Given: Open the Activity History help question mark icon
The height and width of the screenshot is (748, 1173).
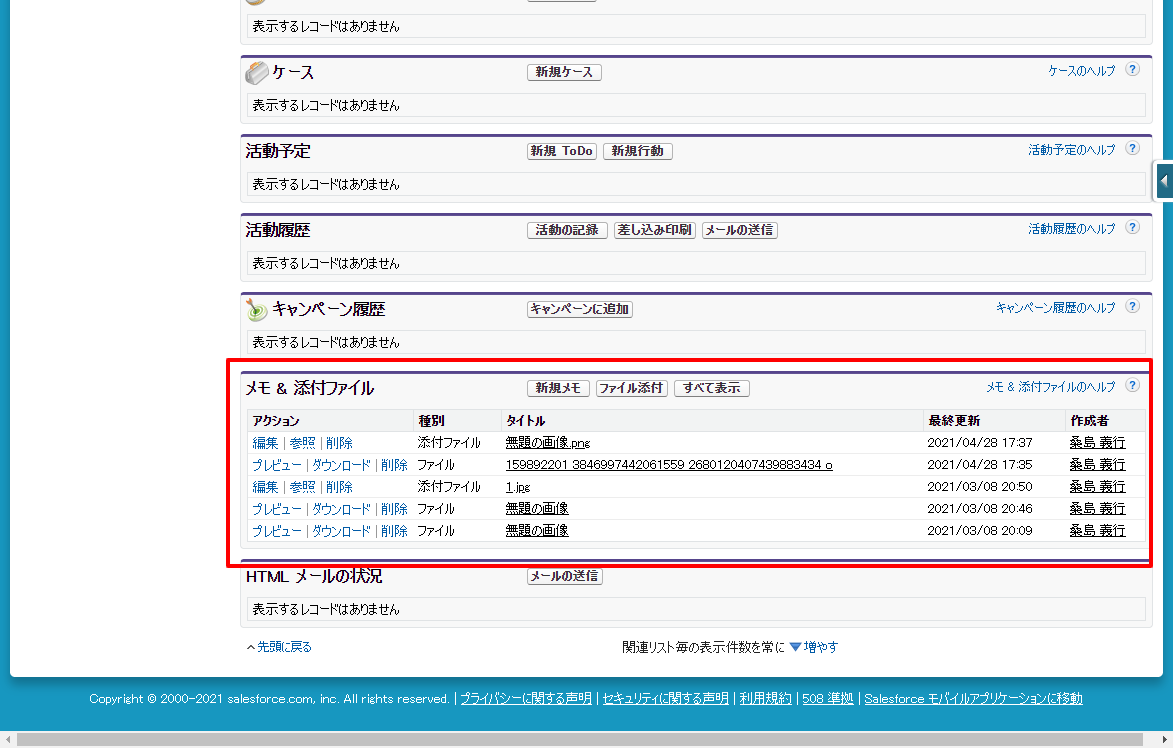Looking at the screenshot, I should 1133,227.
